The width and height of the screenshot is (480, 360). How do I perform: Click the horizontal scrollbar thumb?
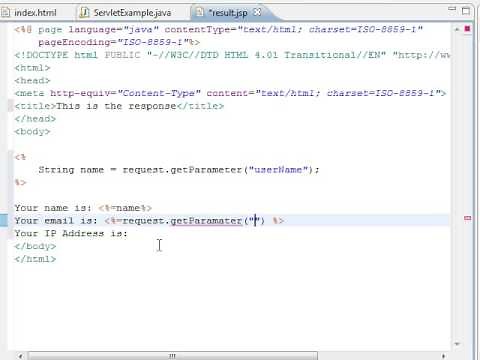172,356
